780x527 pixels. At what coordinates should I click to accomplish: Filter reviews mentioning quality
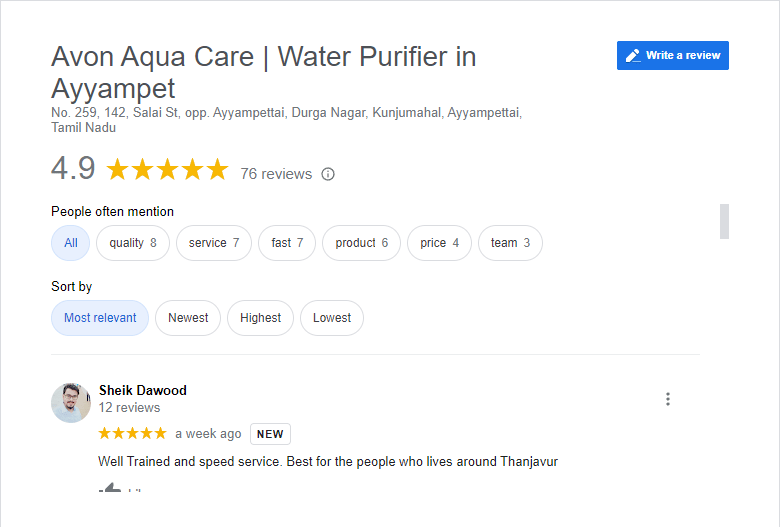pos(133,243)
